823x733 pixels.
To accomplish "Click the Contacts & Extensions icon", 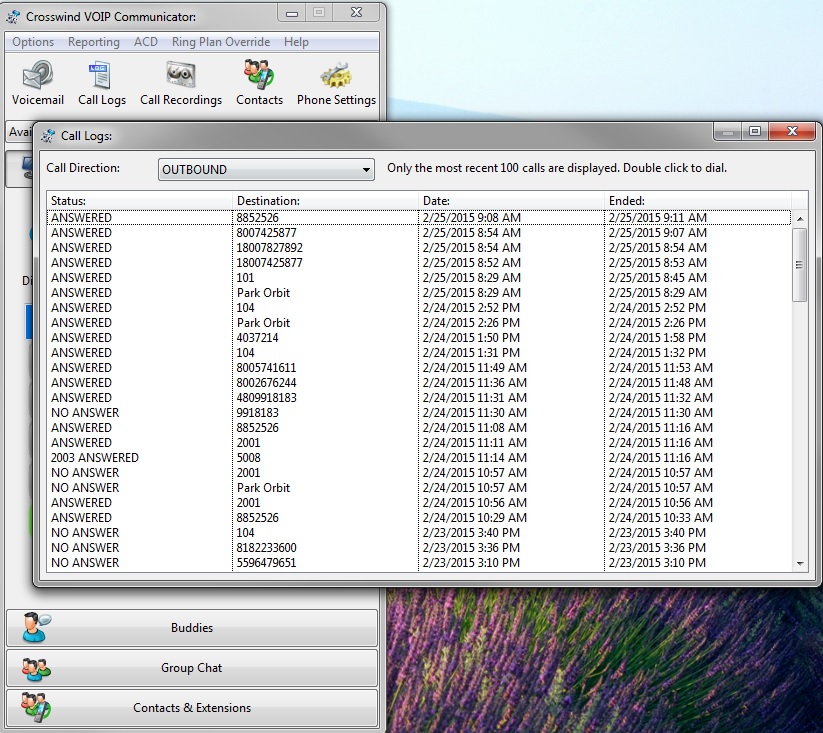I will click(37, 708).
